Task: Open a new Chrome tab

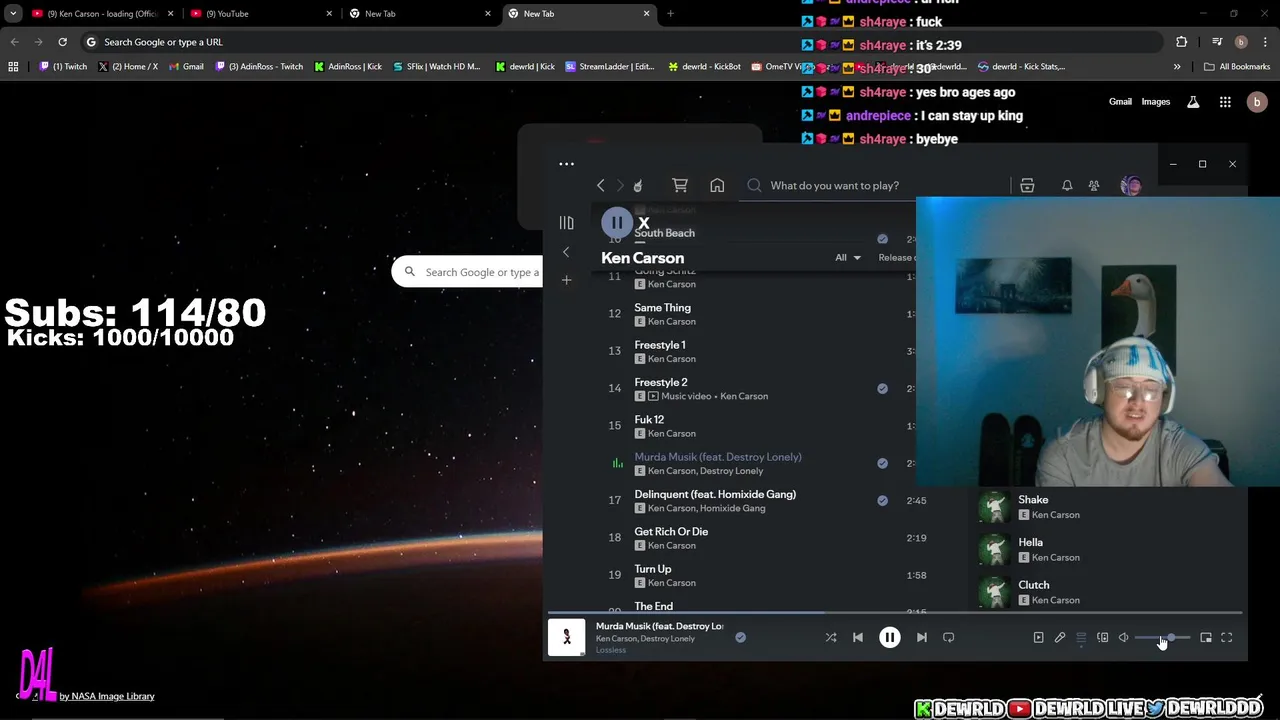Action: point(670,14)
